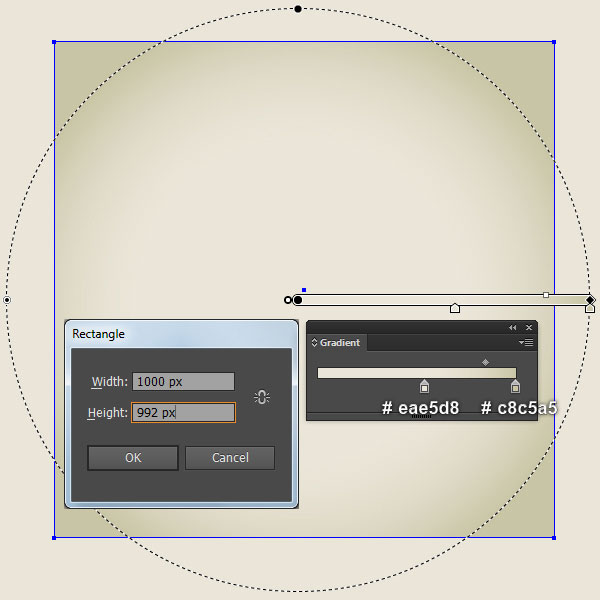Click the Gradient panel bottom resize grip
The image size is (600, 600).
coord(422,416)
